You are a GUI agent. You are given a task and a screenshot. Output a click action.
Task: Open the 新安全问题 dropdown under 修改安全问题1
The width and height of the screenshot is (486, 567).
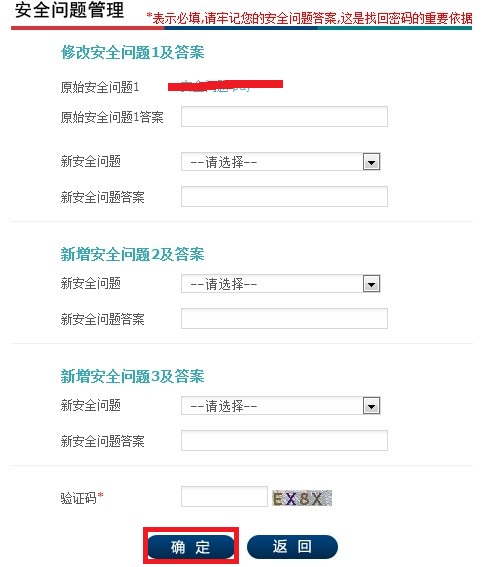[x=281, y=162]
